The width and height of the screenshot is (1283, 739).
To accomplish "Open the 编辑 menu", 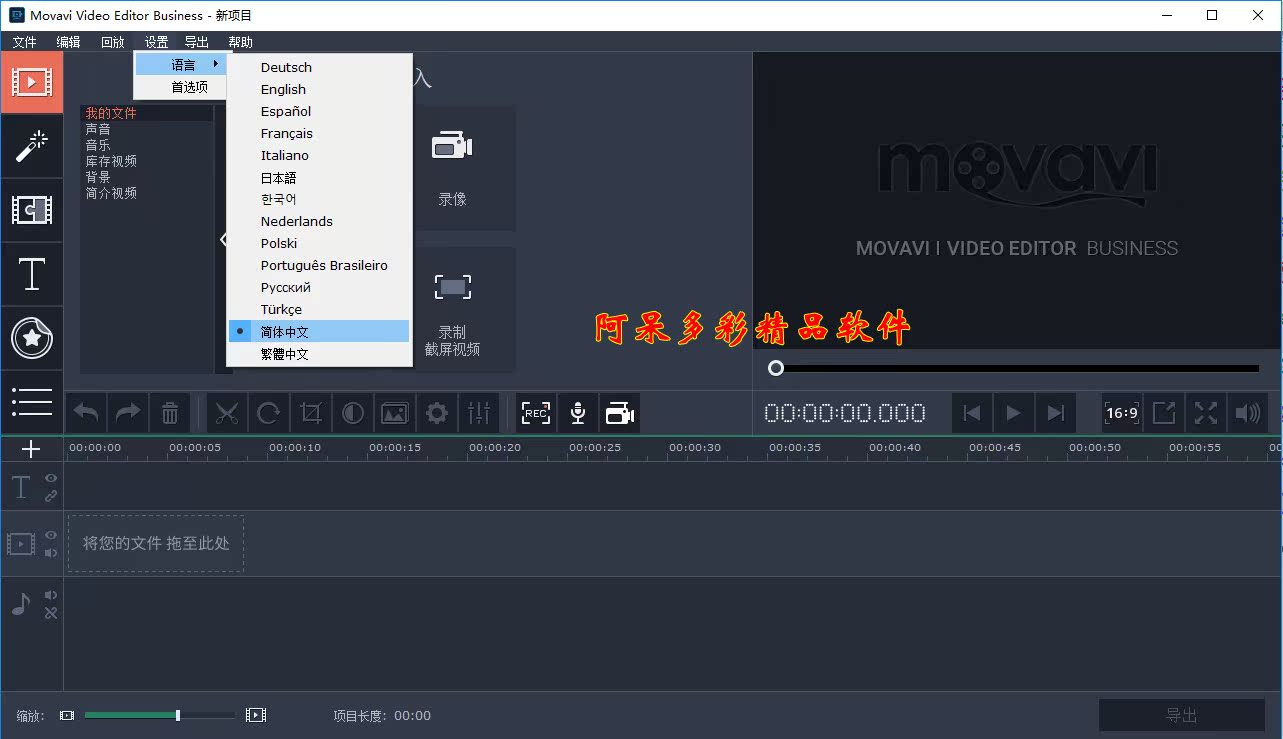I will [68, 42].
